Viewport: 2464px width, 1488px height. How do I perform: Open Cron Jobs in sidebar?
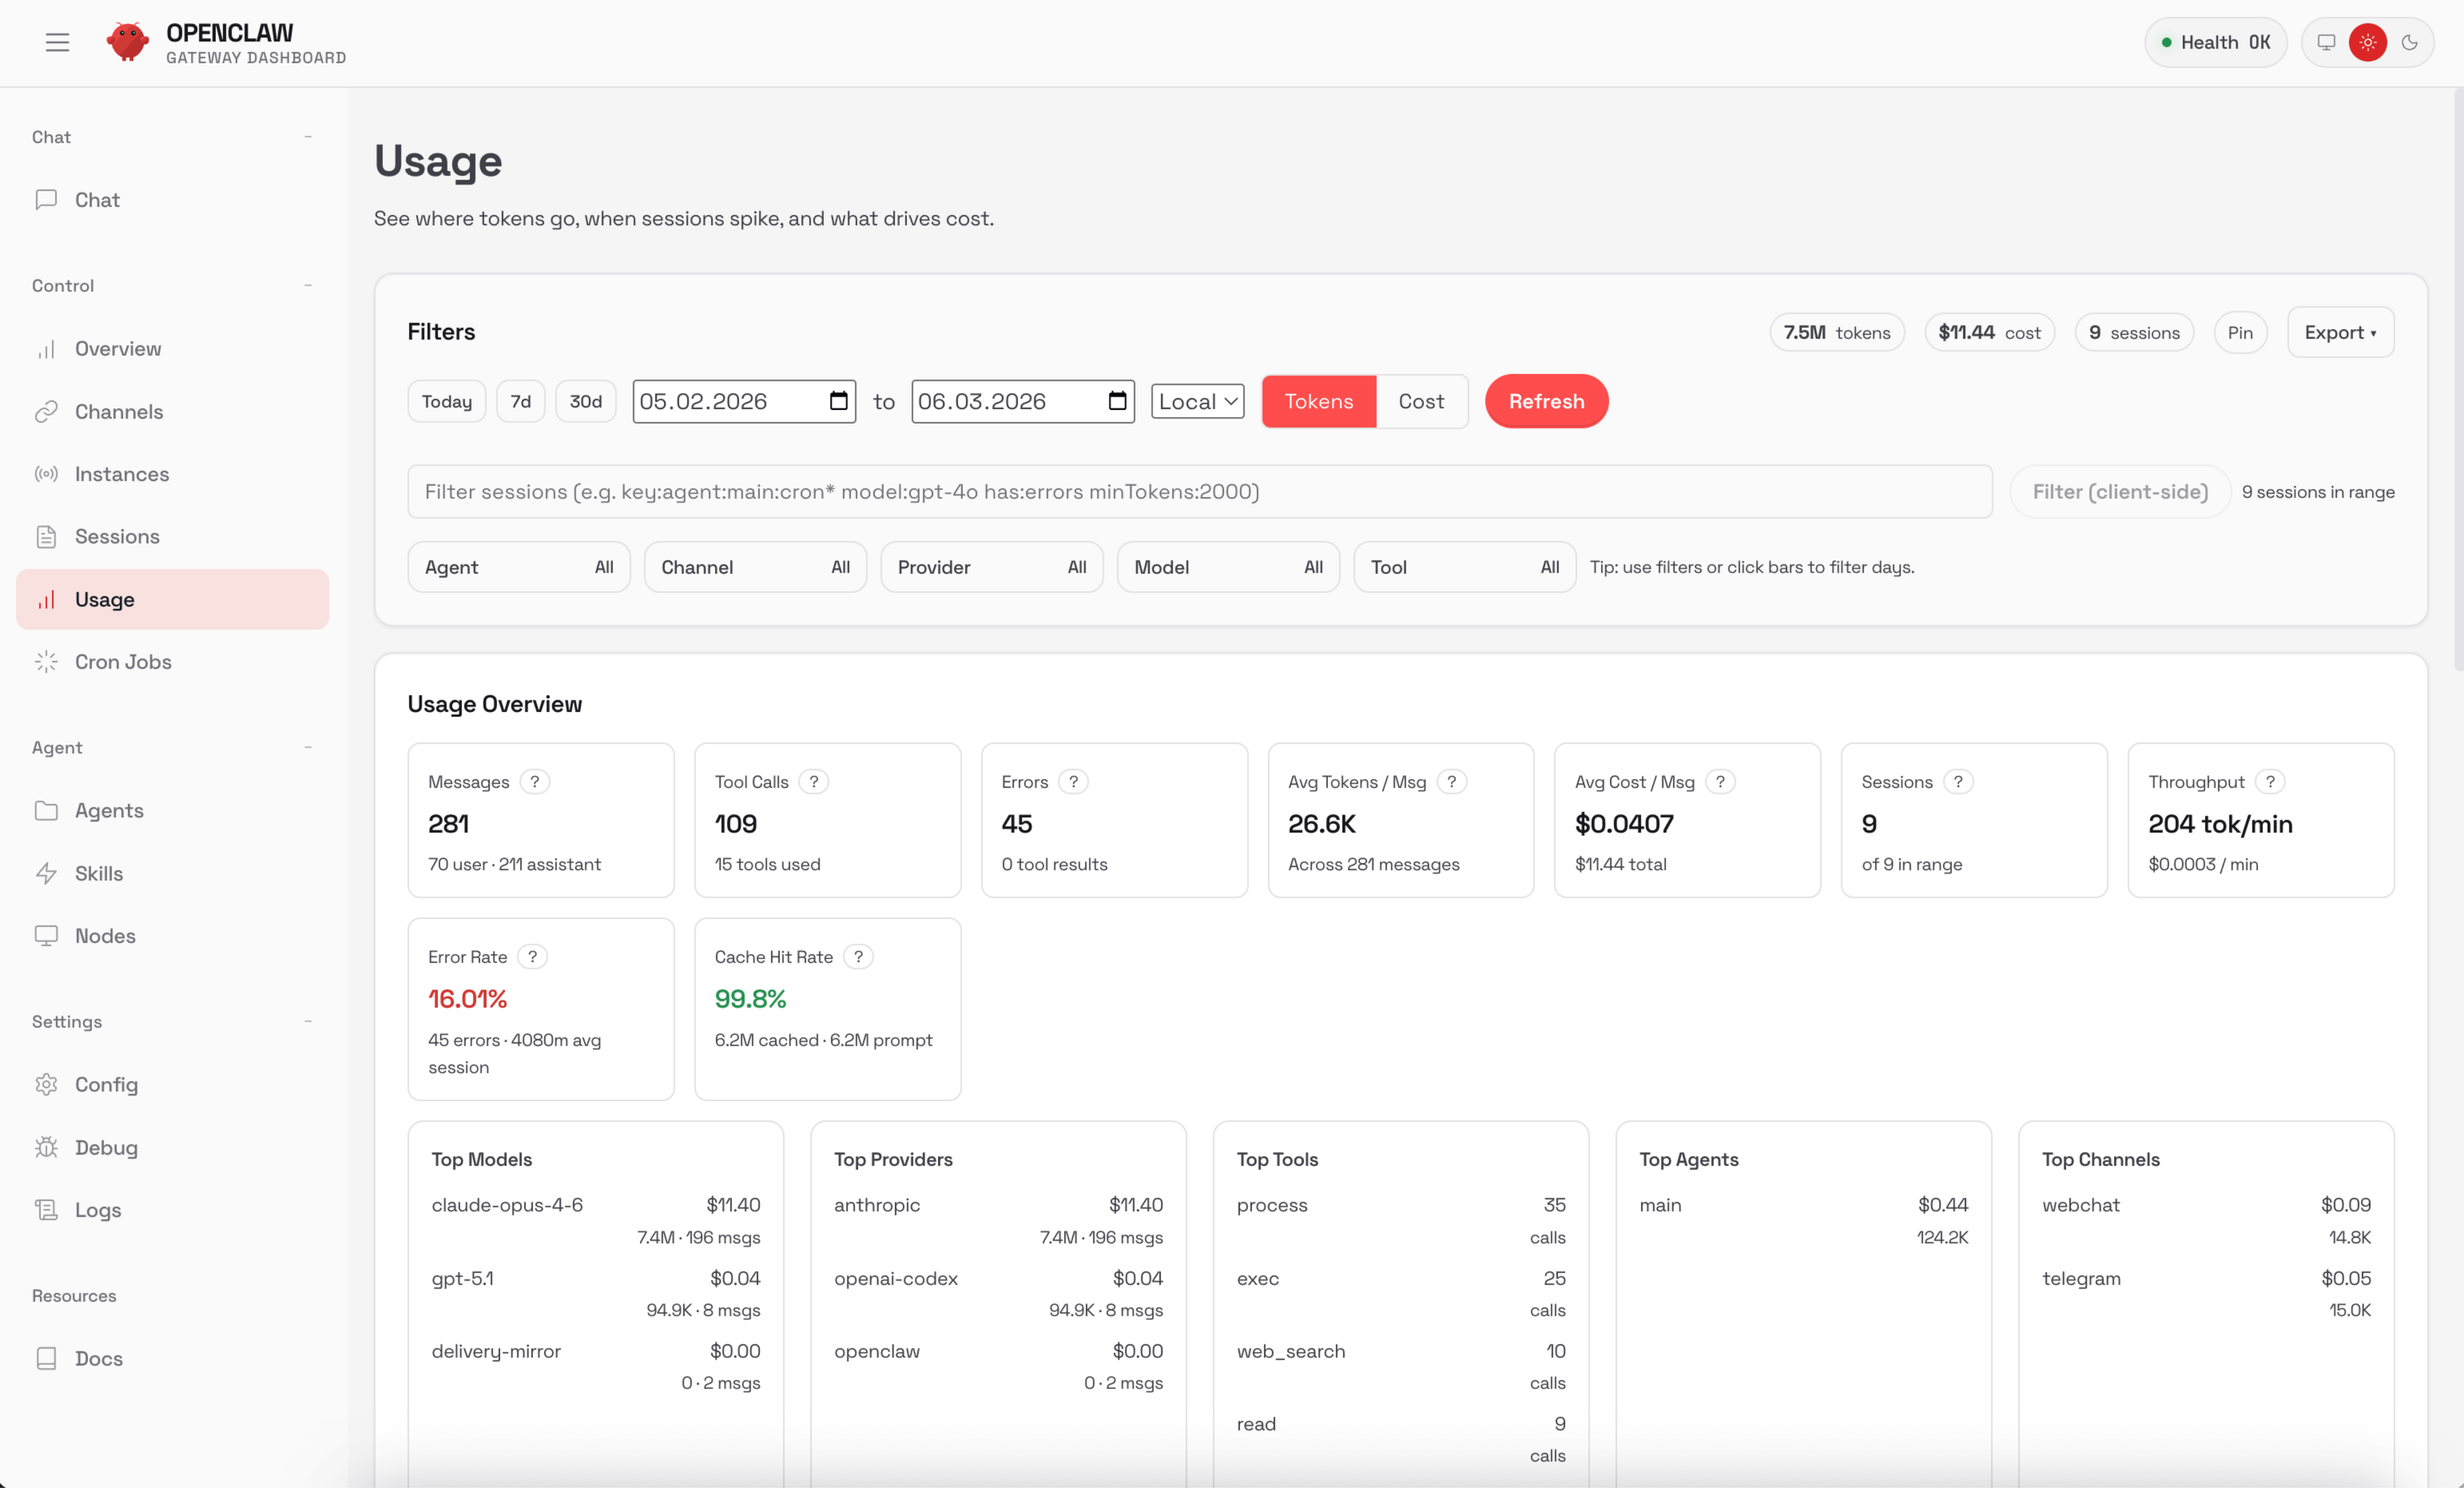pos(123,662)
